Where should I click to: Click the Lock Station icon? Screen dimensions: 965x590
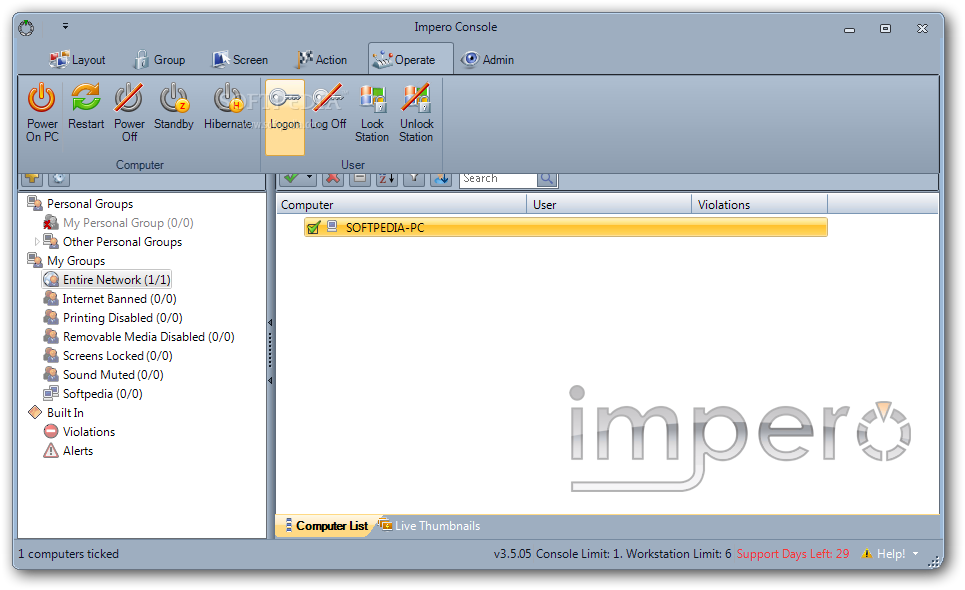(x=372, y=98)
